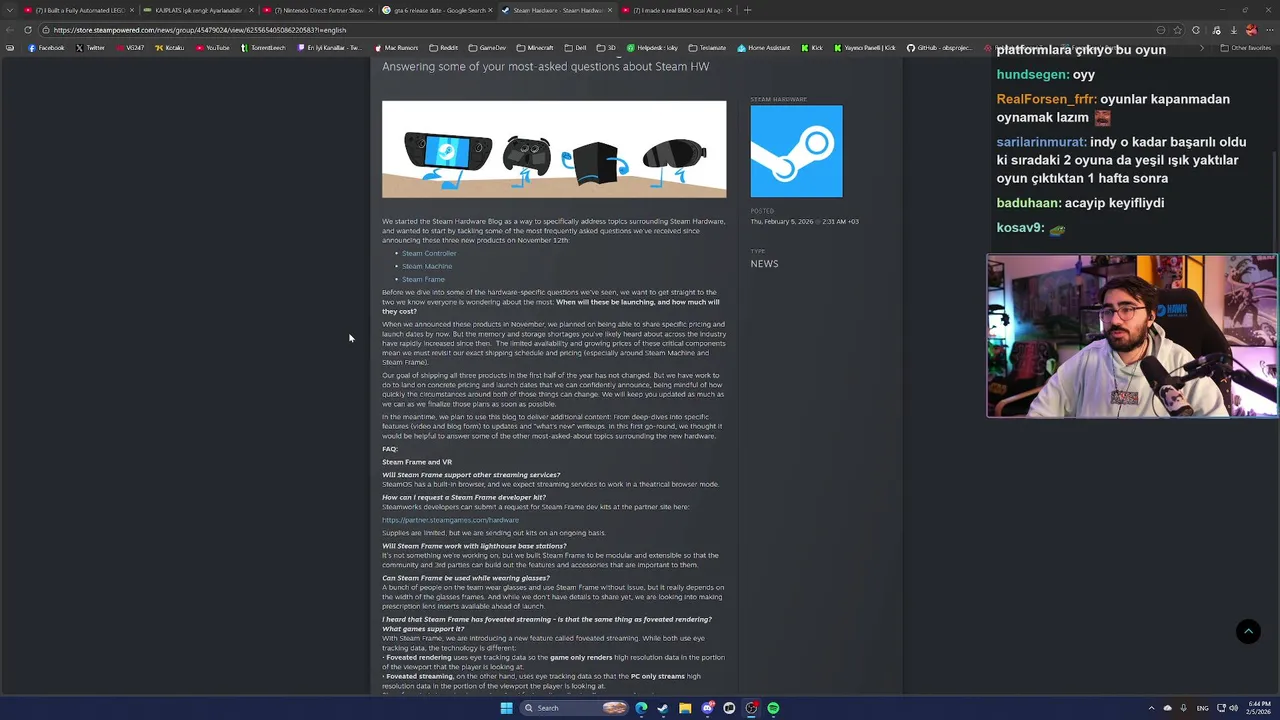Click the Steam Hardware group logo
Screen dimensions: 1280x720
[796, 151]
